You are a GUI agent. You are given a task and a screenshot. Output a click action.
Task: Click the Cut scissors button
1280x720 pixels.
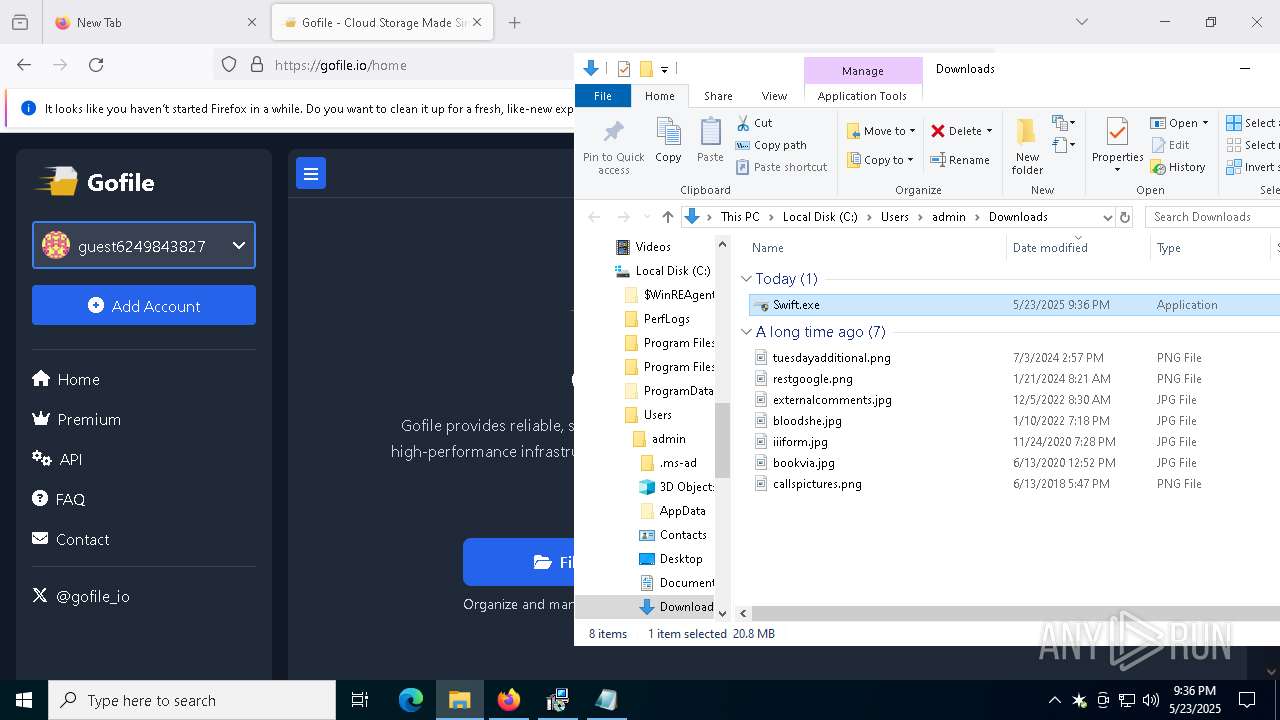[x=755, y=123]
